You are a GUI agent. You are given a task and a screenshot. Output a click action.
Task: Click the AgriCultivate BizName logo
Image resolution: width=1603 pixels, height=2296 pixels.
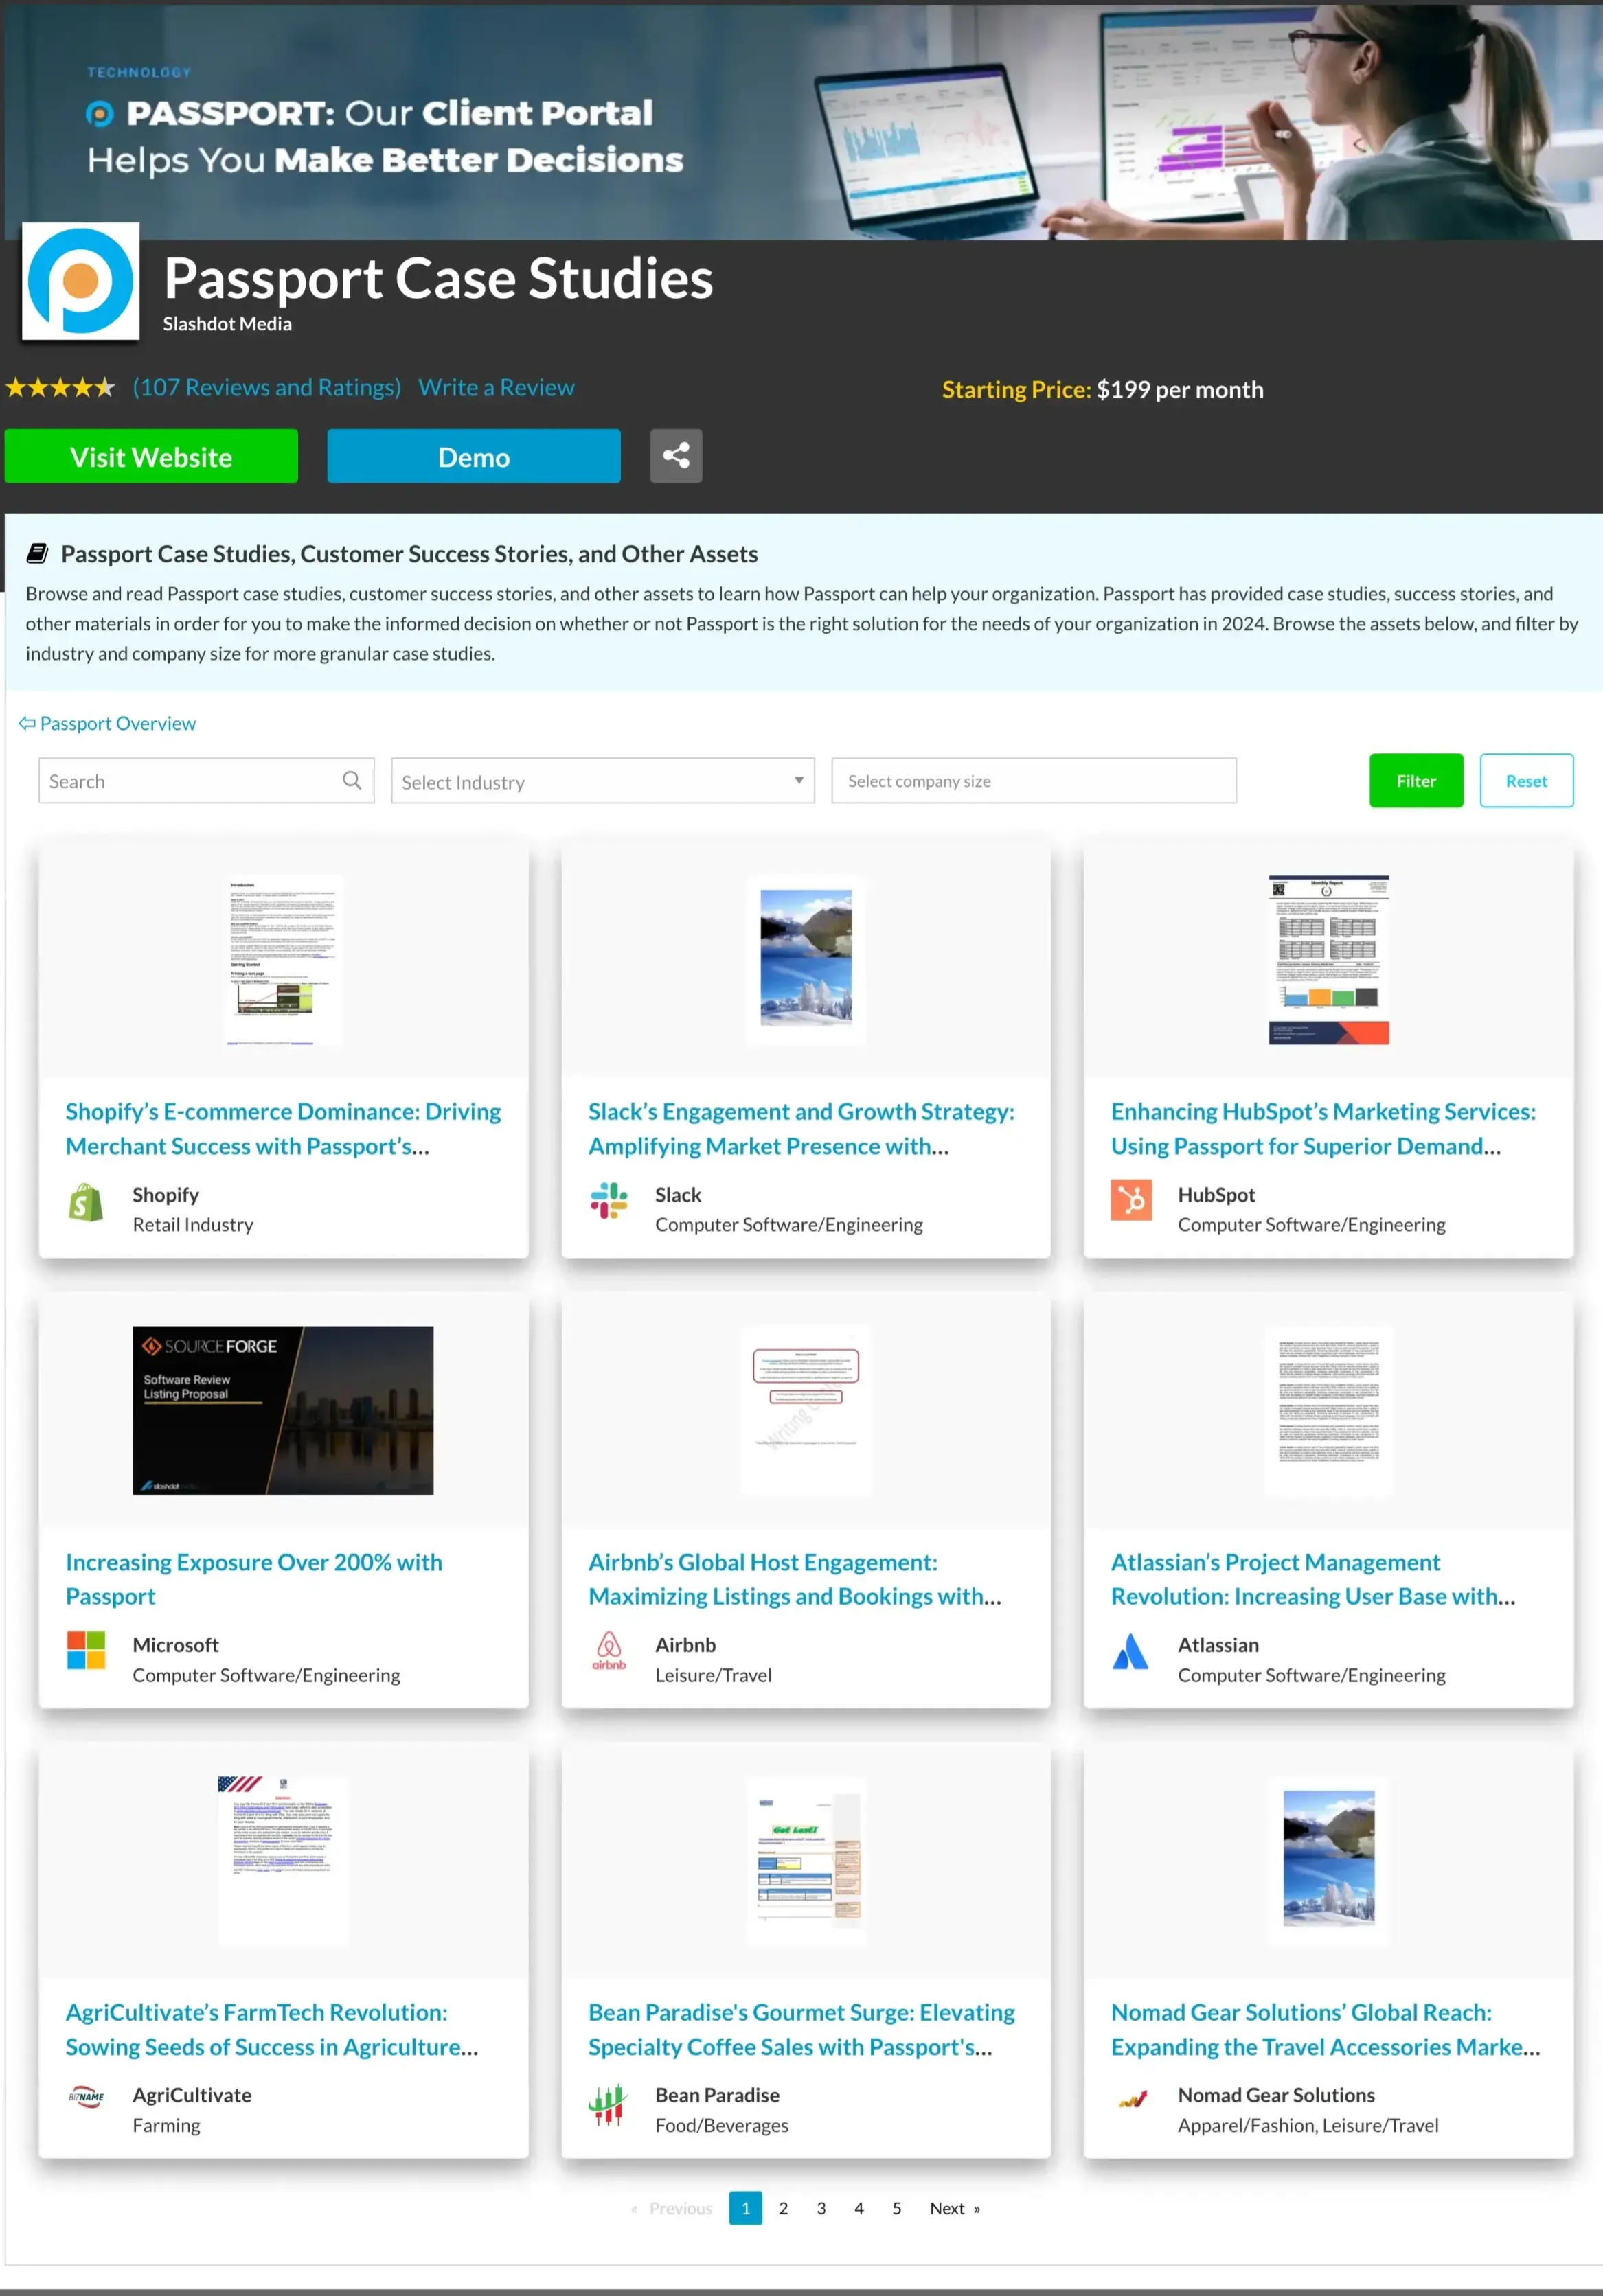[x=86, y=2096]
